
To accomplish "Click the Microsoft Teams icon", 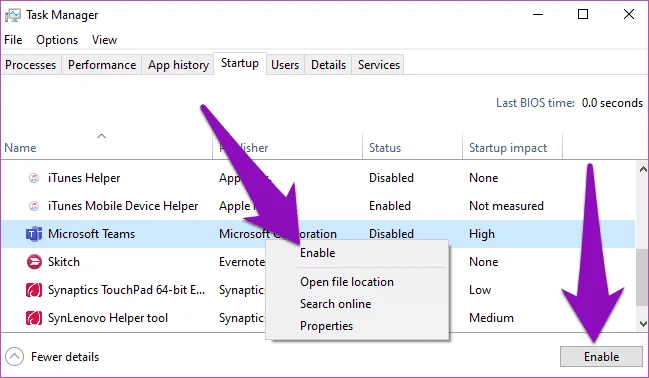I will pos(34,234).
